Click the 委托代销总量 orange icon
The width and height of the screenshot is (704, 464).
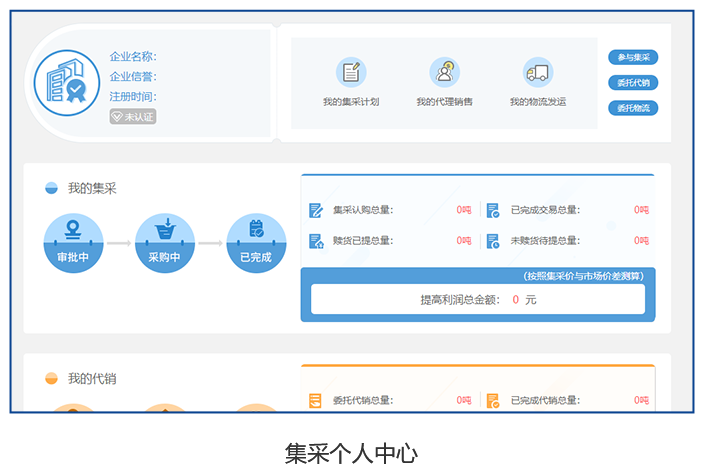pos(316,401)
